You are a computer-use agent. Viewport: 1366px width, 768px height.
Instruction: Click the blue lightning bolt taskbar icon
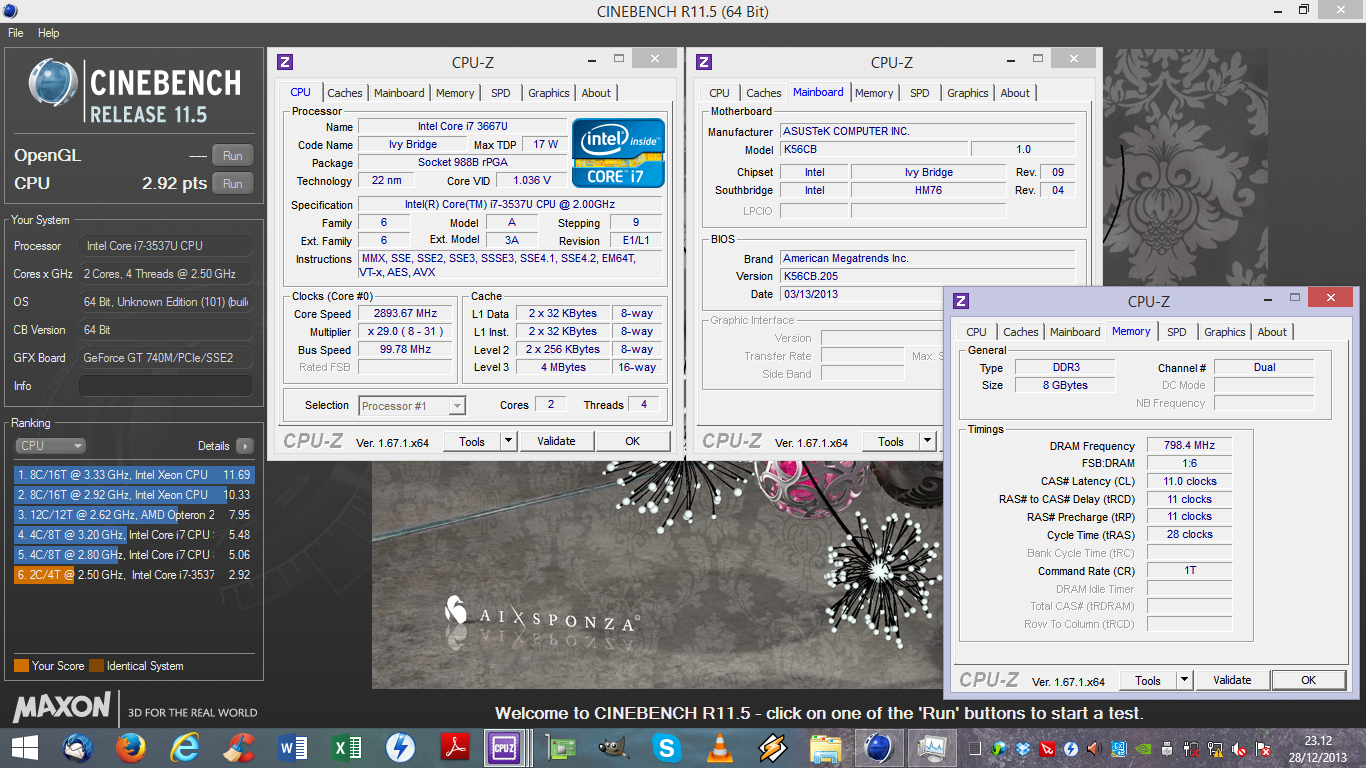401,747
